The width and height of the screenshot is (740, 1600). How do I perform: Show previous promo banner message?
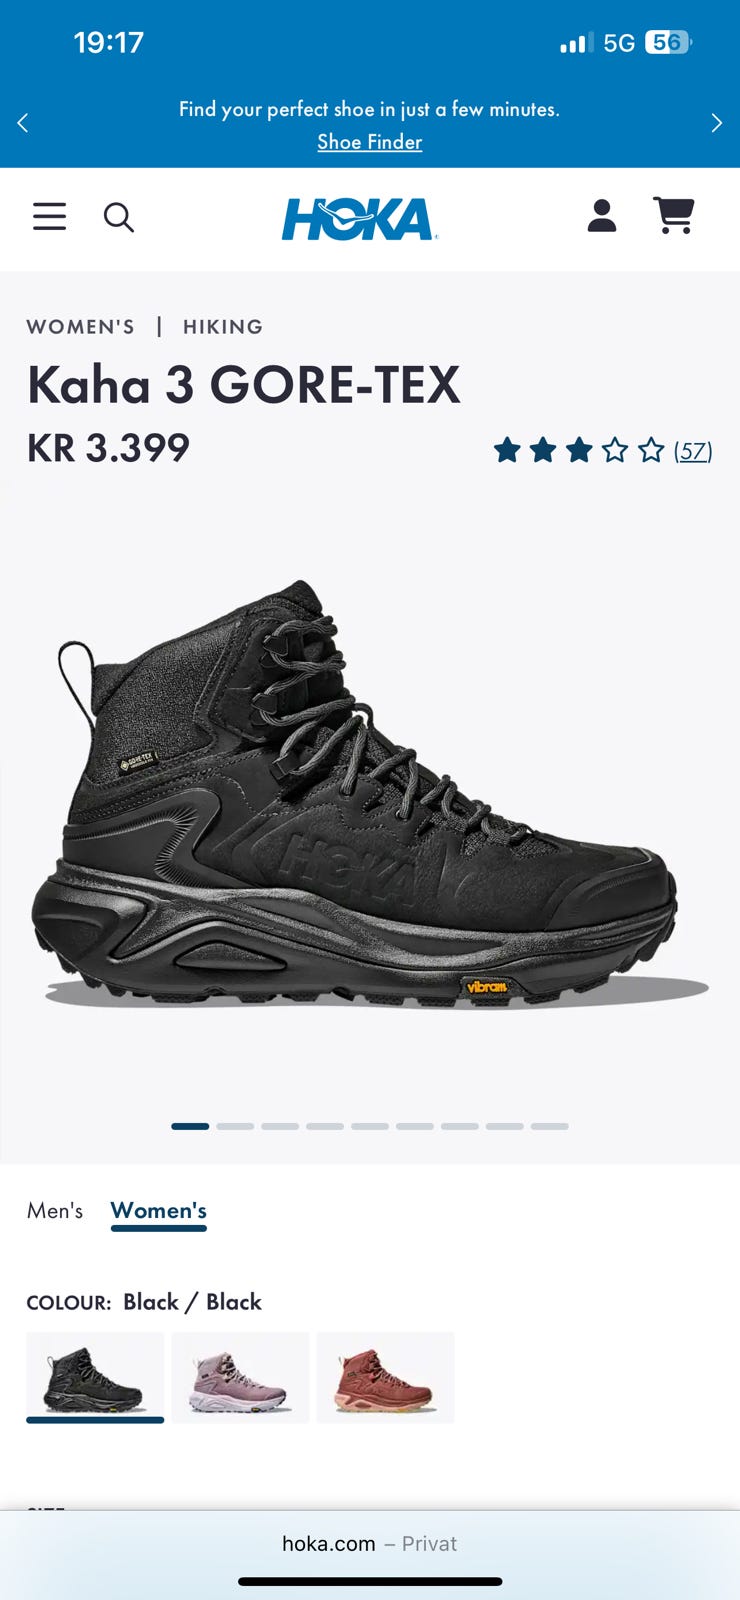pyautogui.click(x=22, y=123)
